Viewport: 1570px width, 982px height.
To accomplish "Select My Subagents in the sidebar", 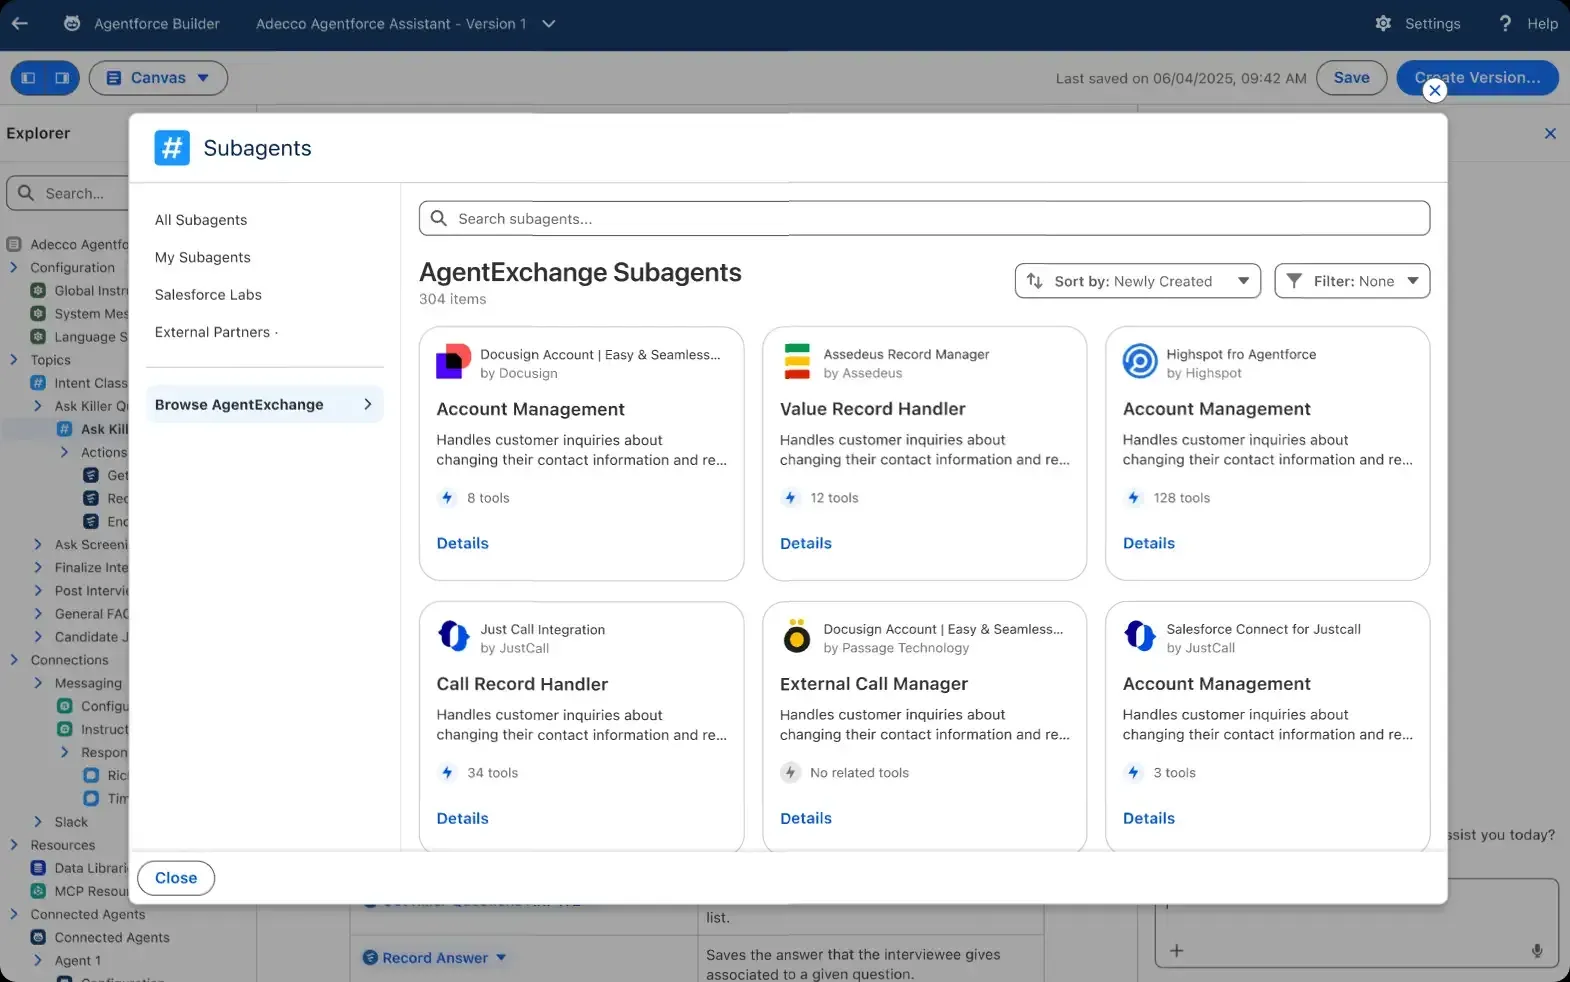I will point(203,257).
